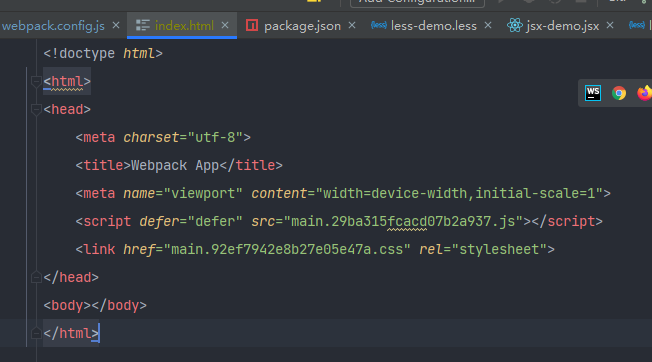Close the less-demo.less tab
Image resolution: width=652 pixels, height=362 pixels.
[x=488, y=25]
